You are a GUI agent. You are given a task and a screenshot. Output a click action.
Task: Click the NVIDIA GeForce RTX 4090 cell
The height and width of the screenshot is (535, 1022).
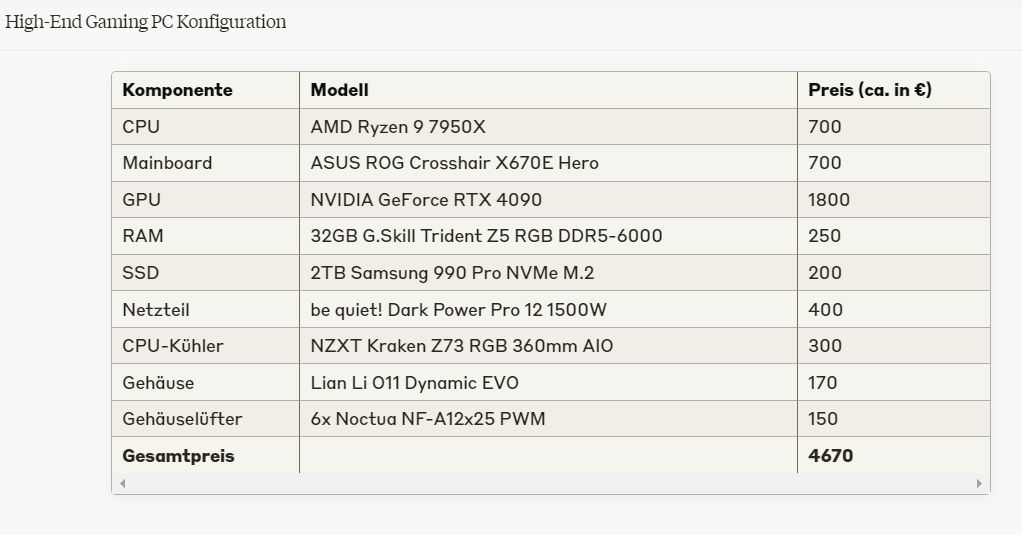click(548, 199)
